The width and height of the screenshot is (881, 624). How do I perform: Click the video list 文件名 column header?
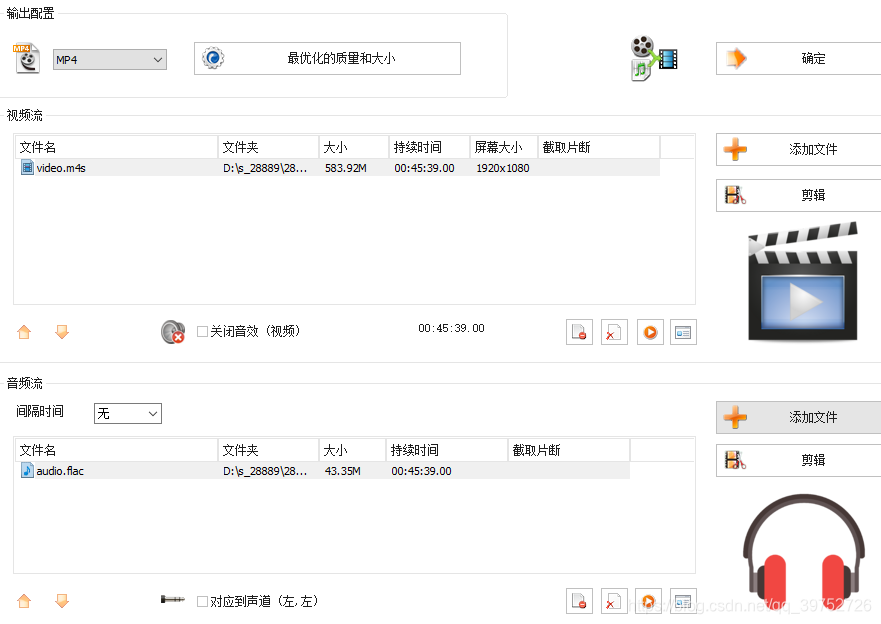pyautogui.click(x=116, y=147)
